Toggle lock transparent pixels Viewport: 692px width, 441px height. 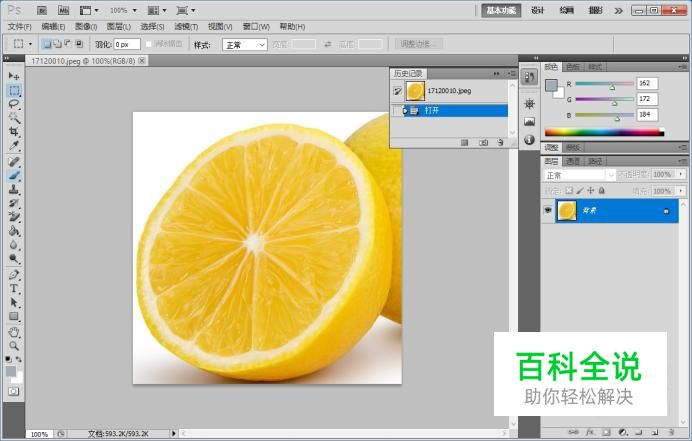569,191
